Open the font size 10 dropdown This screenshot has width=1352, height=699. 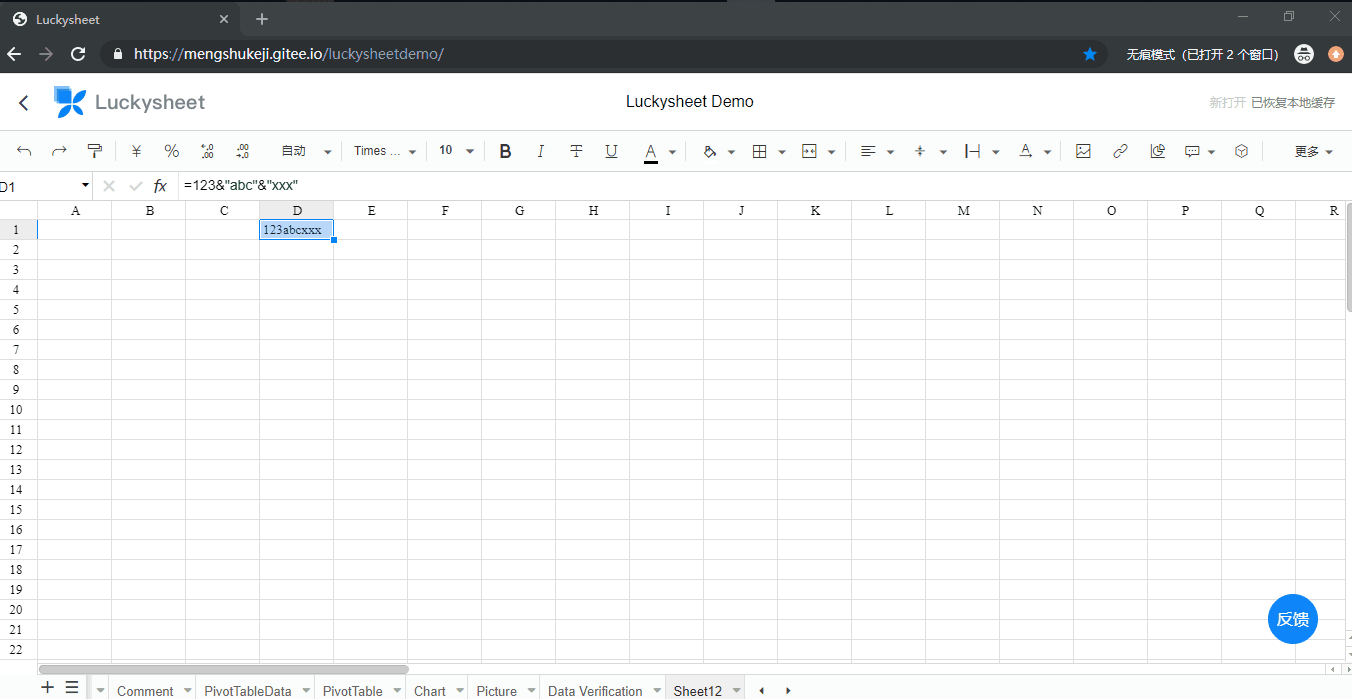[x=455, y=151]
